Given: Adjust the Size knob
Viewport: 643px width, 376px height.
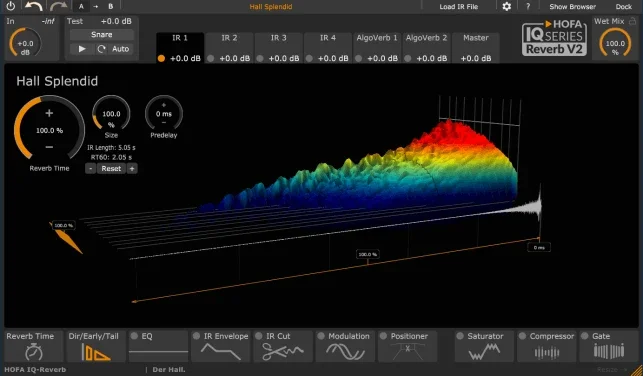Looking at the screenshot, I should [111, 114].
